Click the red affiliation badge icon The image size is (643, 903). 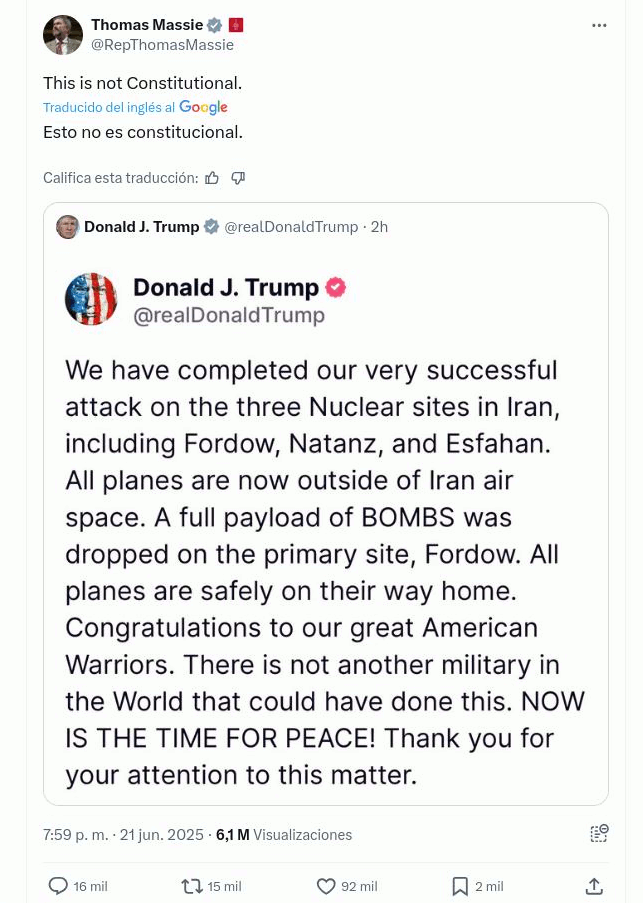point(236,25)
